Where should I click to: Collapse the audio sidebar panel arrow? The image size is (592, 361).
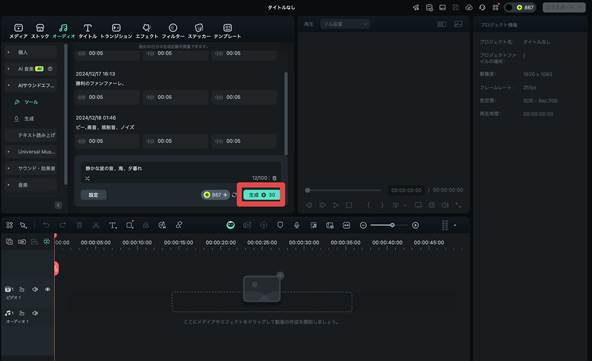tap(58, 205)
